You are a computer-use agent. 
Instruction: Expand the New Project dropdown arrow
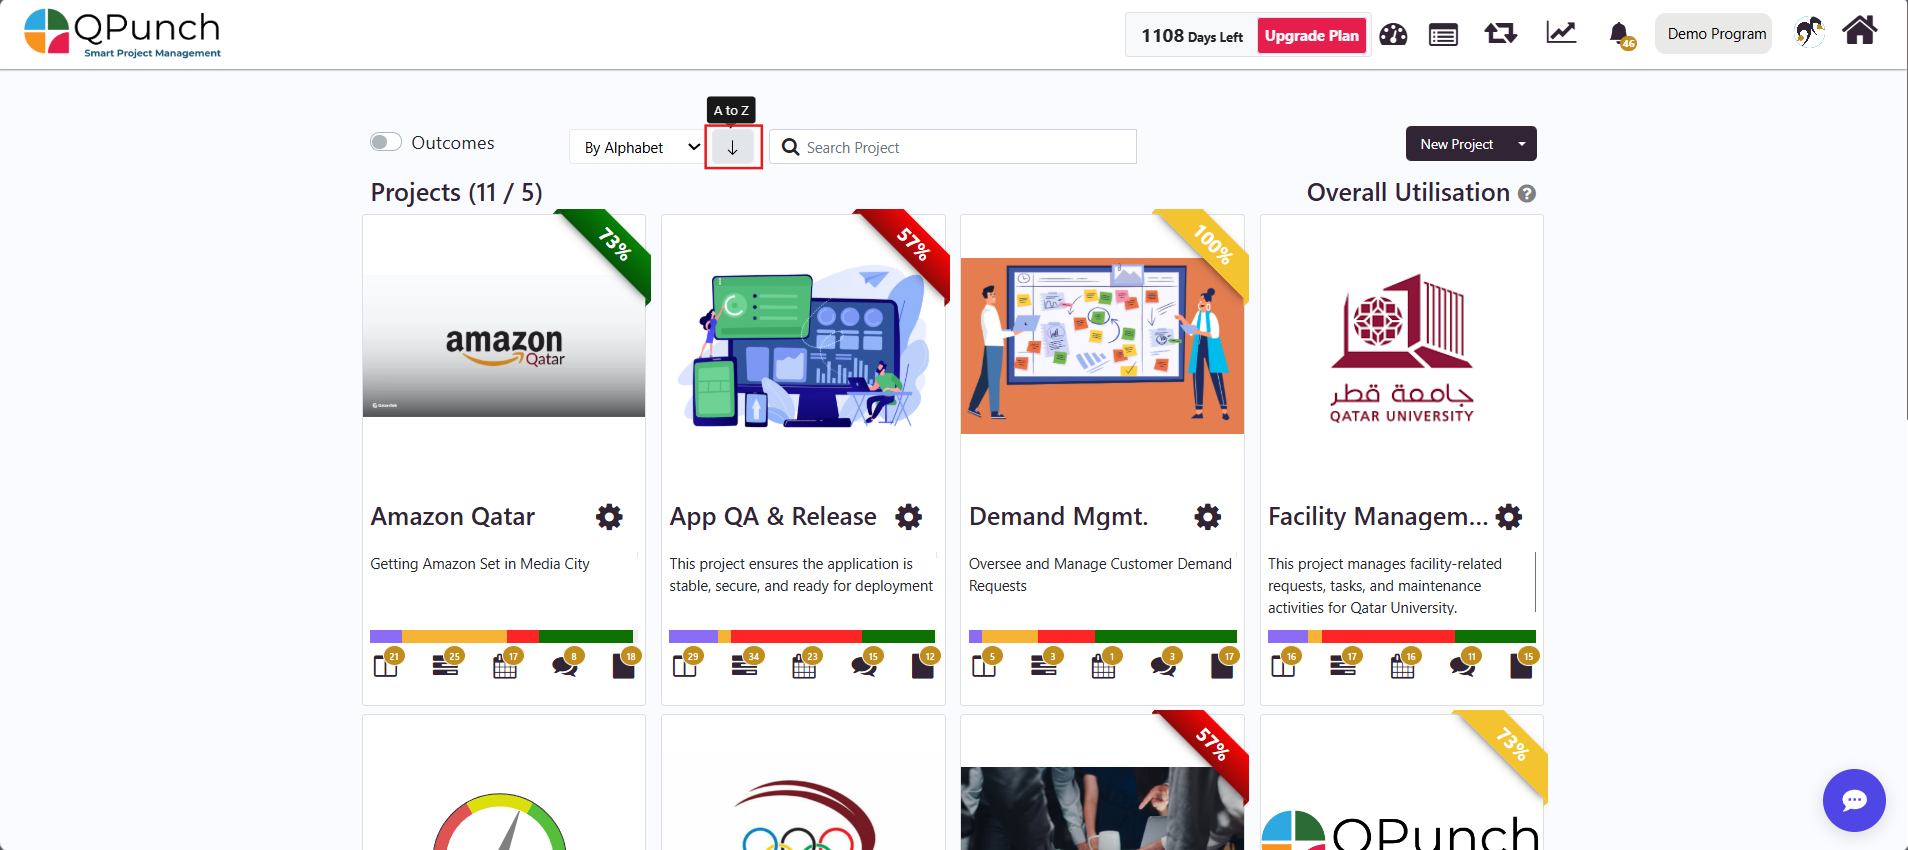1522,144
